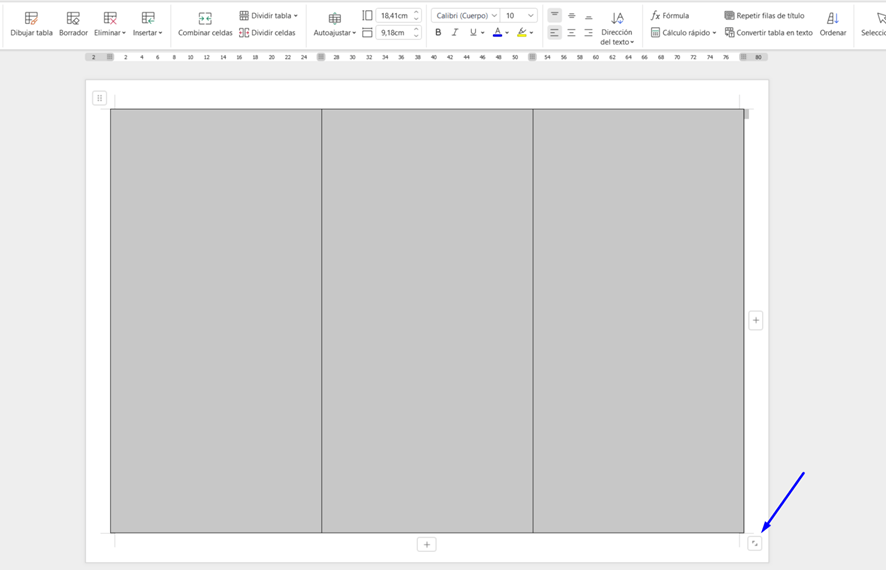The image size is (886, 570).
Task: Add a row with the bottom plus button
Action: point(427,545)
